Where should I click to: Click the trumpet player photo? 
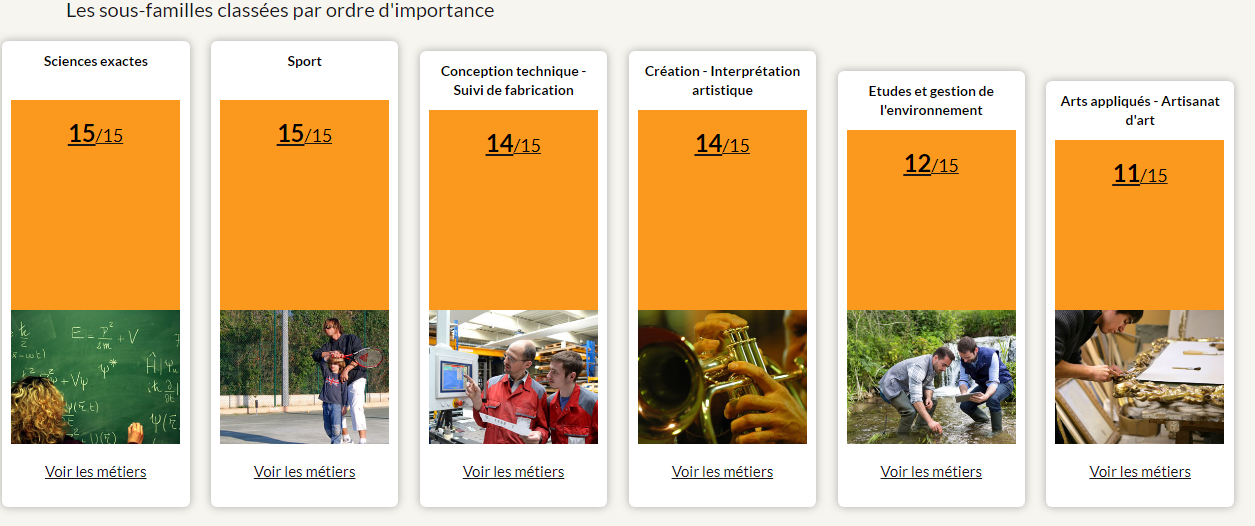tap(722, 377)
